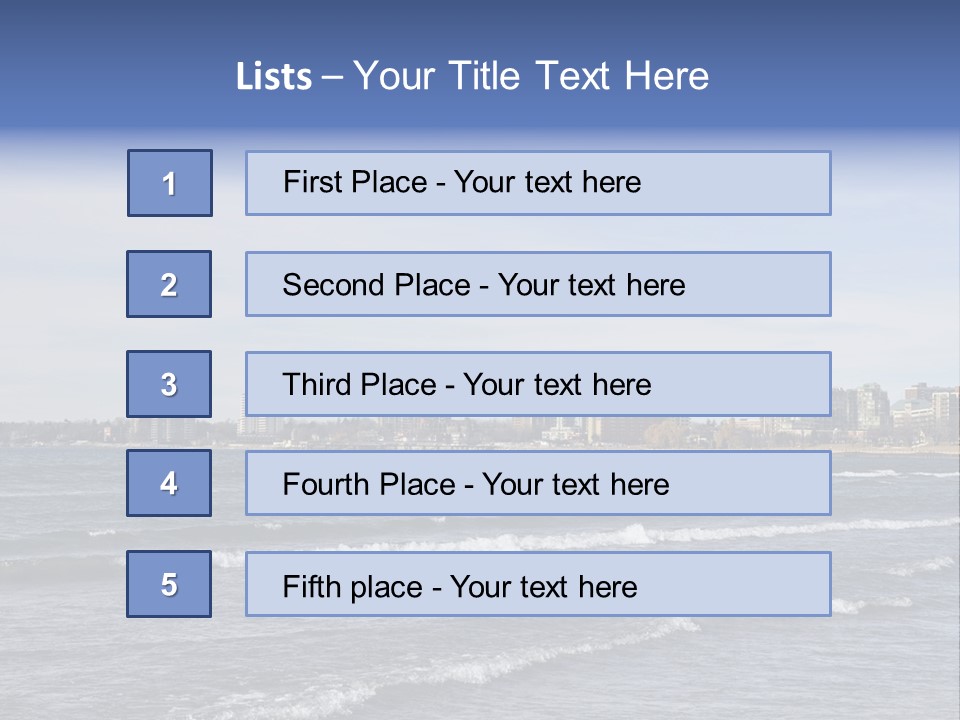Select the Third Place text box

coord(538,384)
